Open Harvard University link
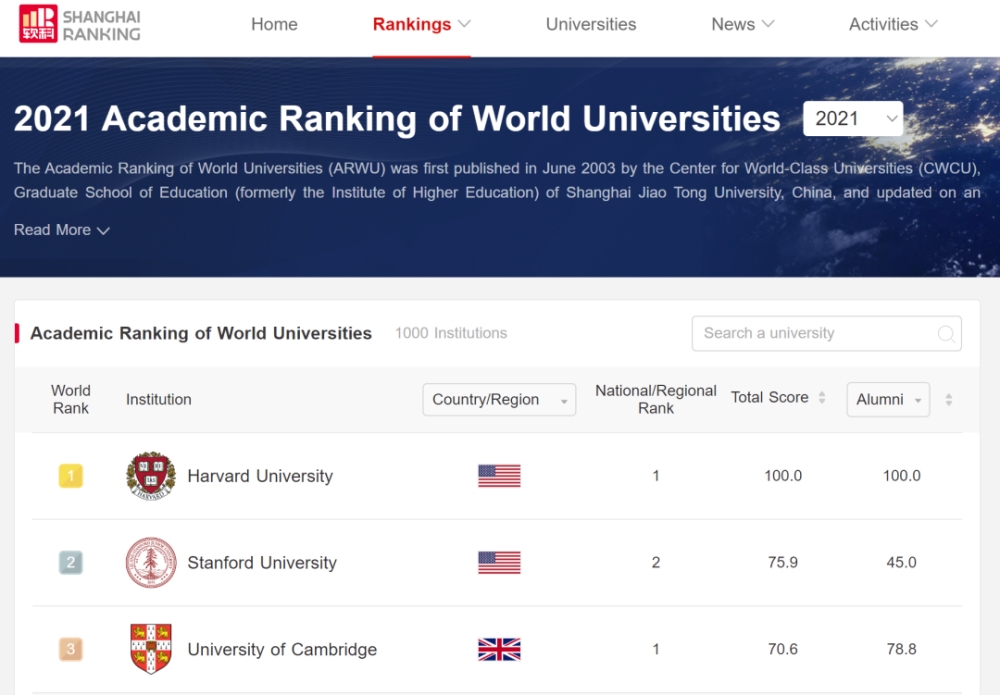This screenshot has height=695, width=1000. click(x=260, y=476)
